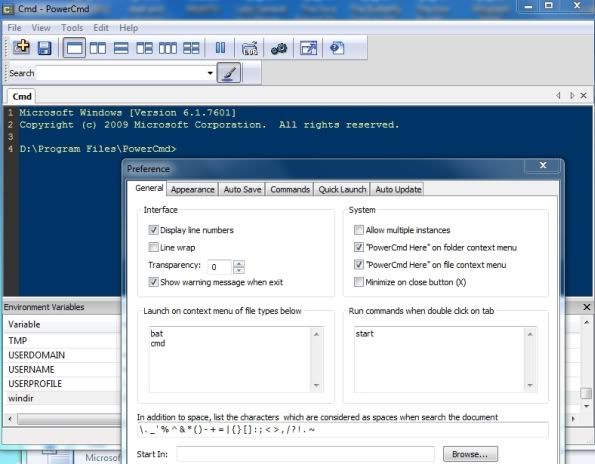Switch to the Commands tab
595x464 pixels.
tap(290, 189)
